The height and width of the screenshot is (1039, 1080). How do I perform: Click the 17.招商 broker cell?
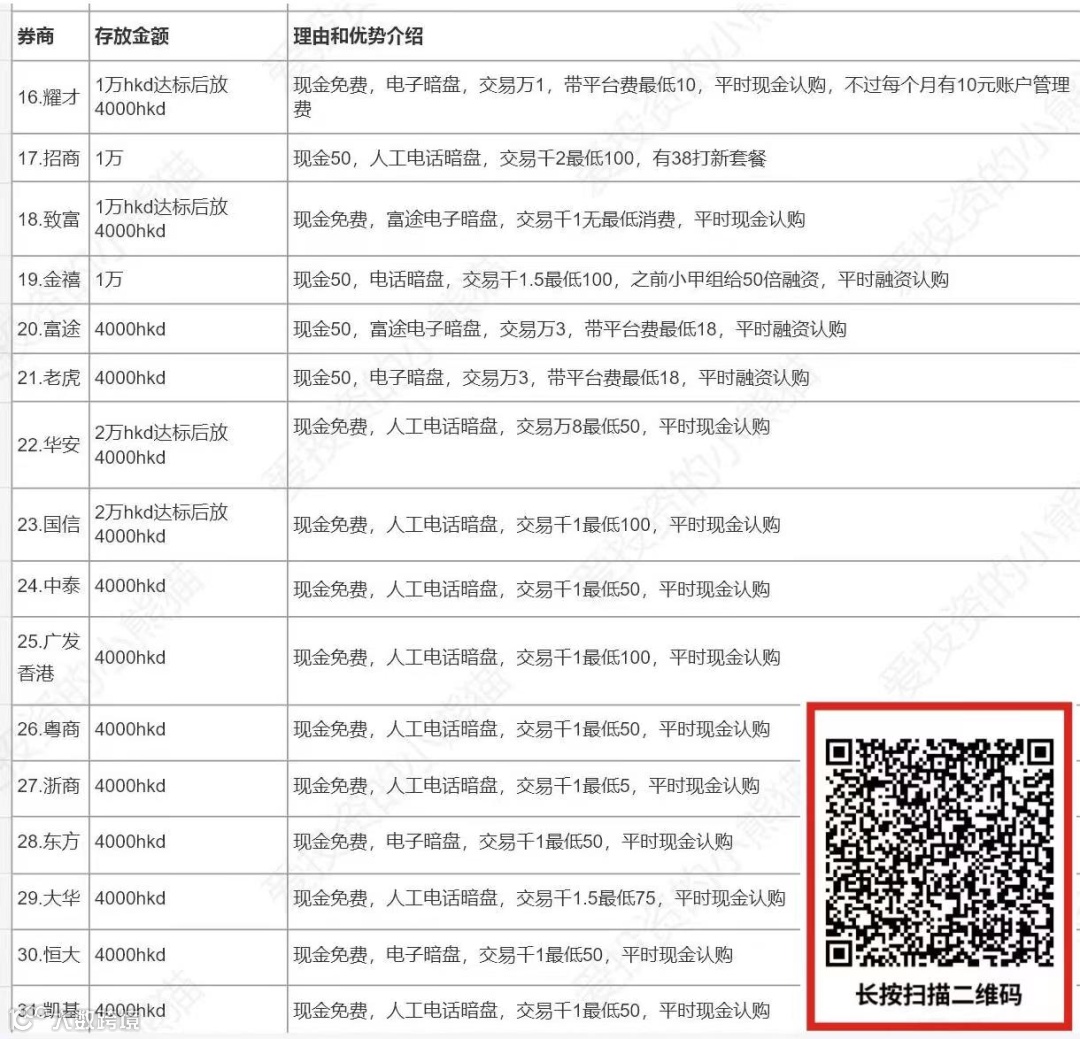[49, 158]
